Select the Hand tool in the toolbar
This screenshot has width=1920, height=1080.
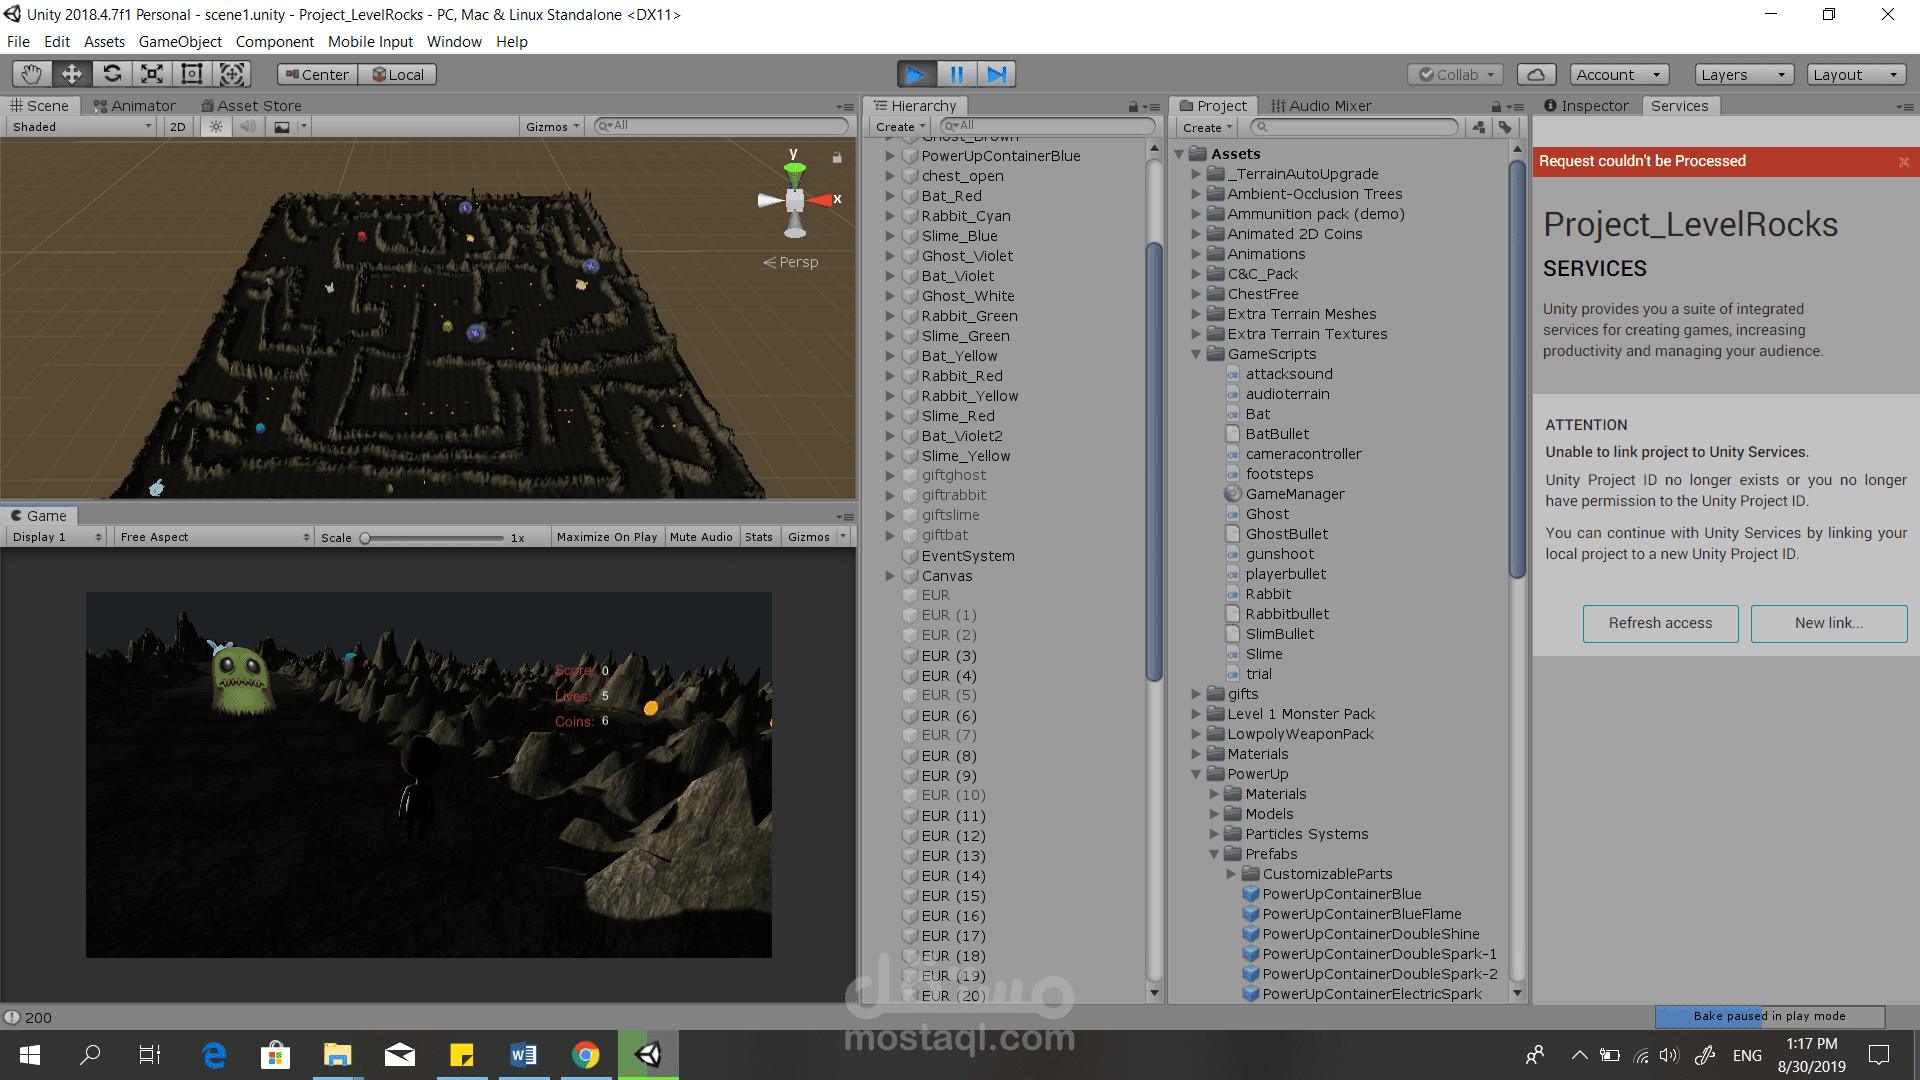click(x=30, y=73)
